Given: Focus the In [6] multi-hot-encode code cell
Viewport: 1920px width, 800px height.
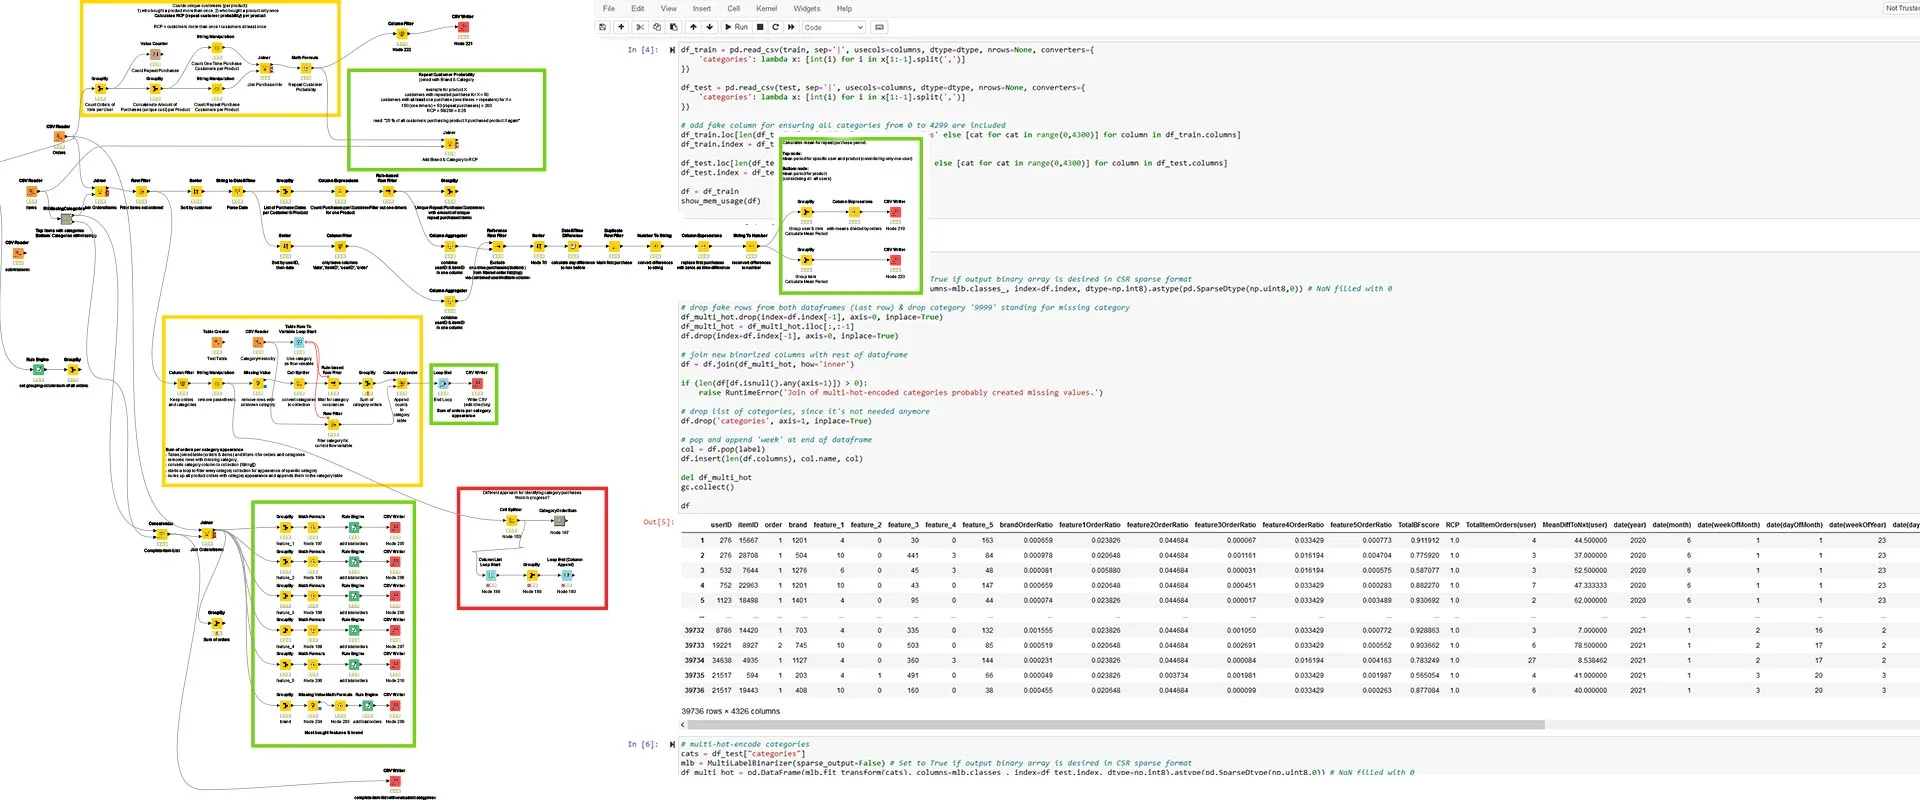Looking at the screenshot, I should [x=1300, y=758].
